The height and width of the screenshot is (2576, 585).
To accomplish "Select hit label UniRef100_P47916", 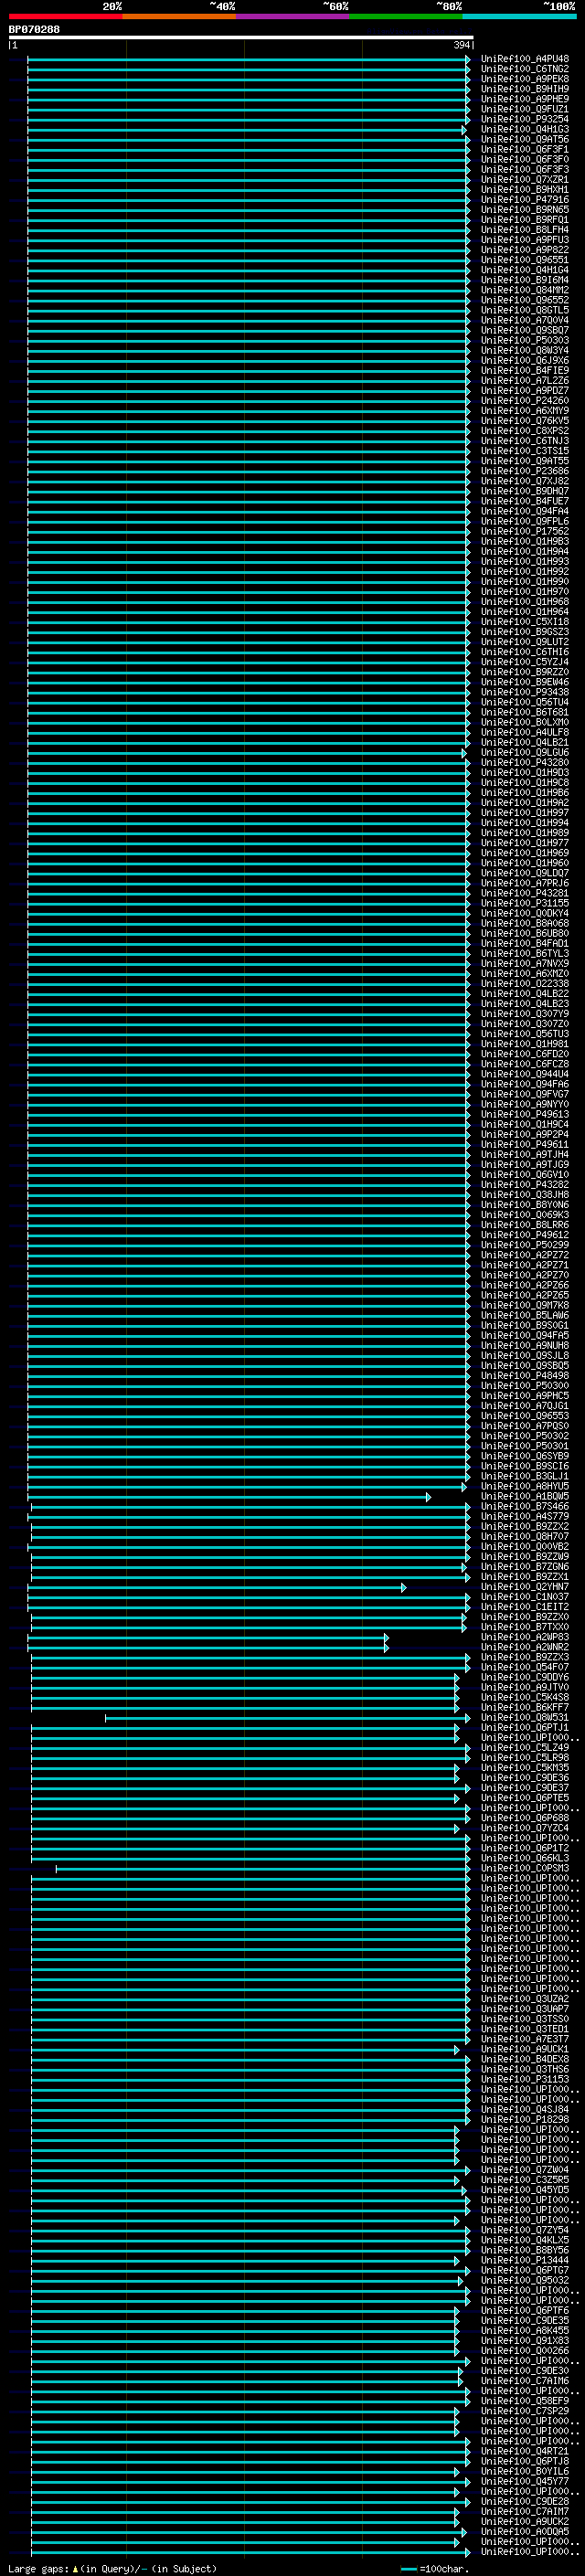I will click(524, 200).
